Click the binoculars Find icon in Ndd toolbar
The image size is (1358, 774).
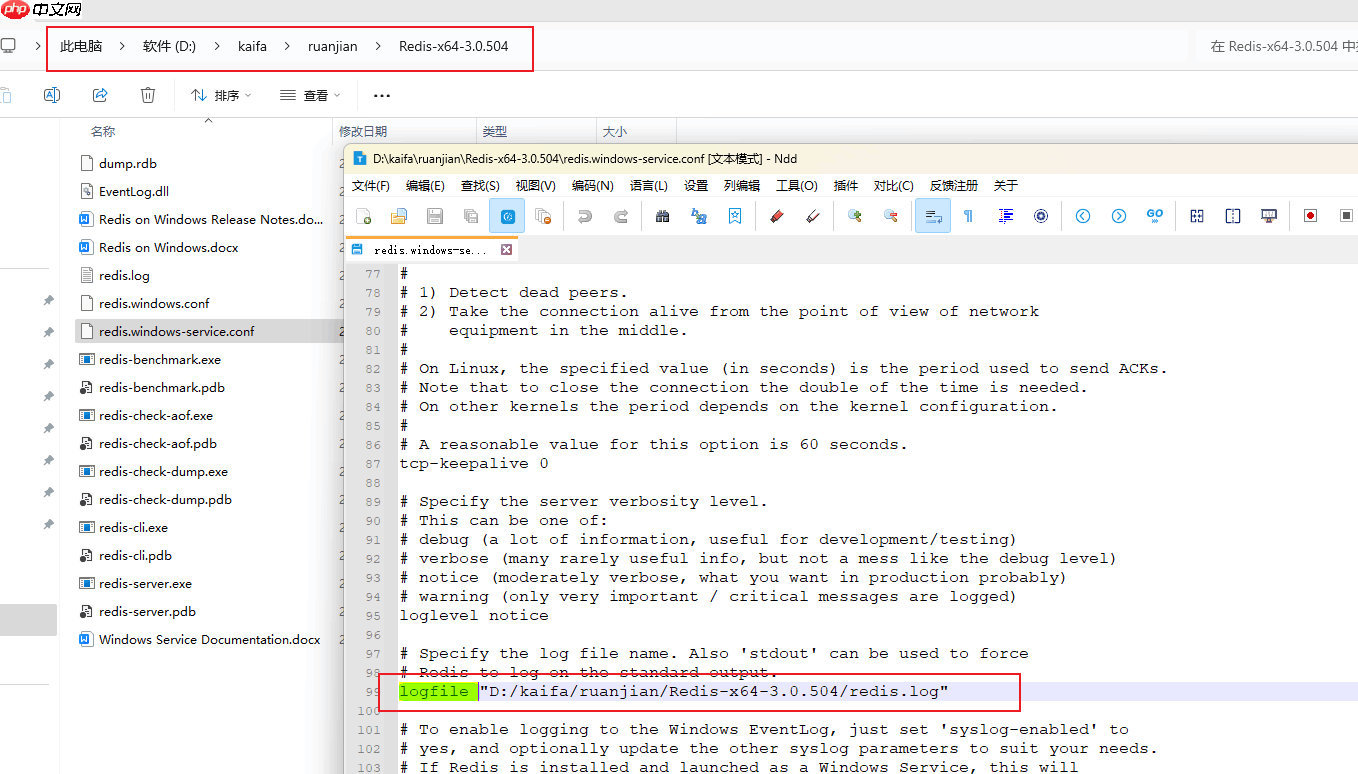[662, 216]
